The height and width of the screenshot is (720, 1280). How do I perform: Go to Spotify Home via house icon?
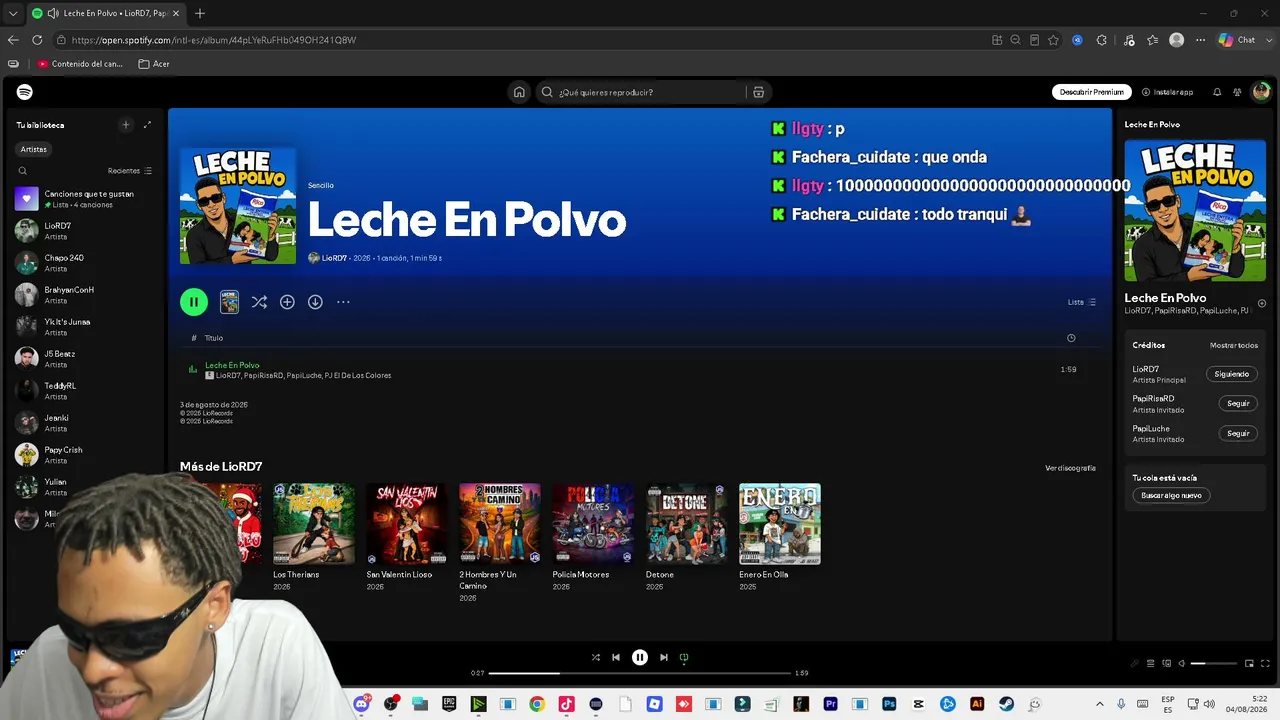coord(519,92)
